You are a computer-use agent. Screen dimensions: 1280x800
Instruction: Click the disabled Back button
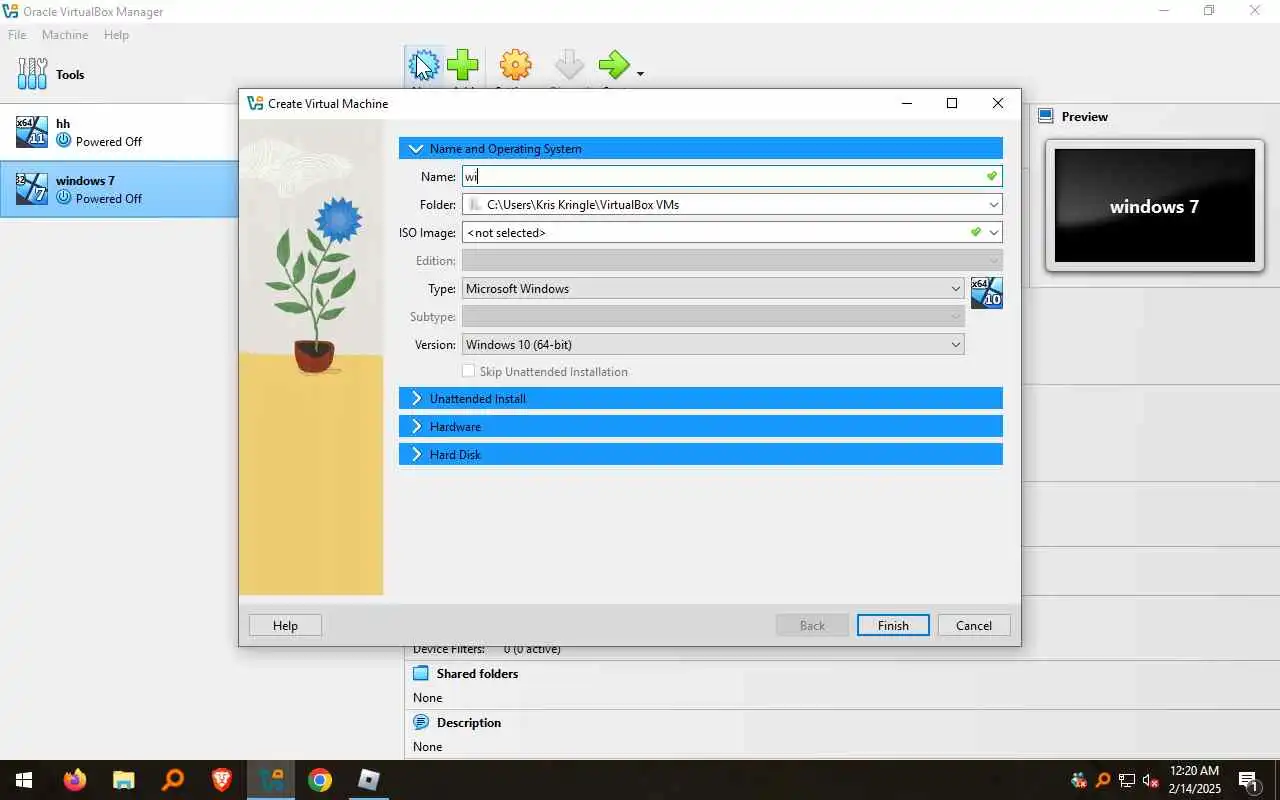click(x=812, y=625)
